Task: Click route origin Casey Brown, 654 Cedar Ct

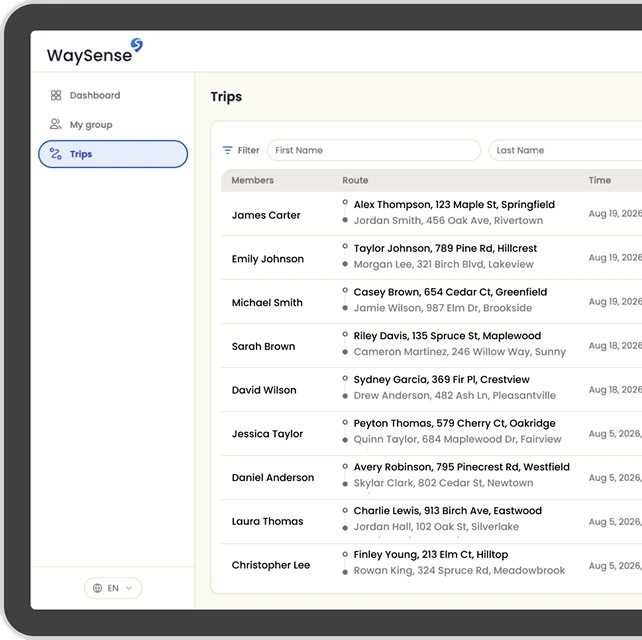Action: (x=450, y=292)
